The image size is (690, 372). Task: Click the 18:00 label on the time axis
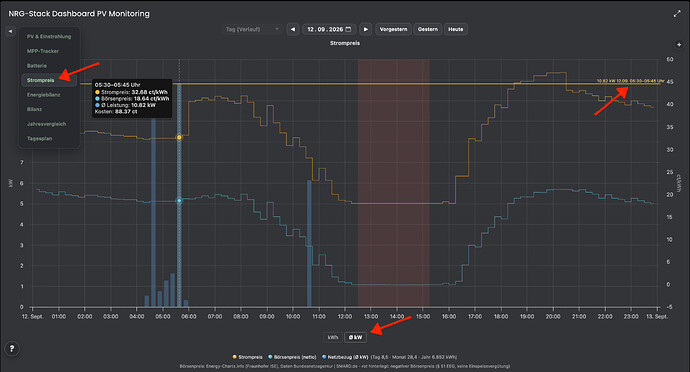[501, 317]
